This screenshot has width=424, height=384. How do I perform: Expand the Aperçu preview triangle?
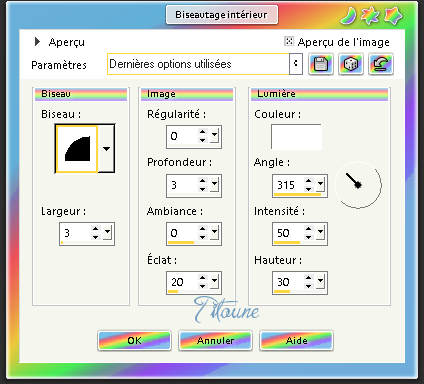(37, 42)
